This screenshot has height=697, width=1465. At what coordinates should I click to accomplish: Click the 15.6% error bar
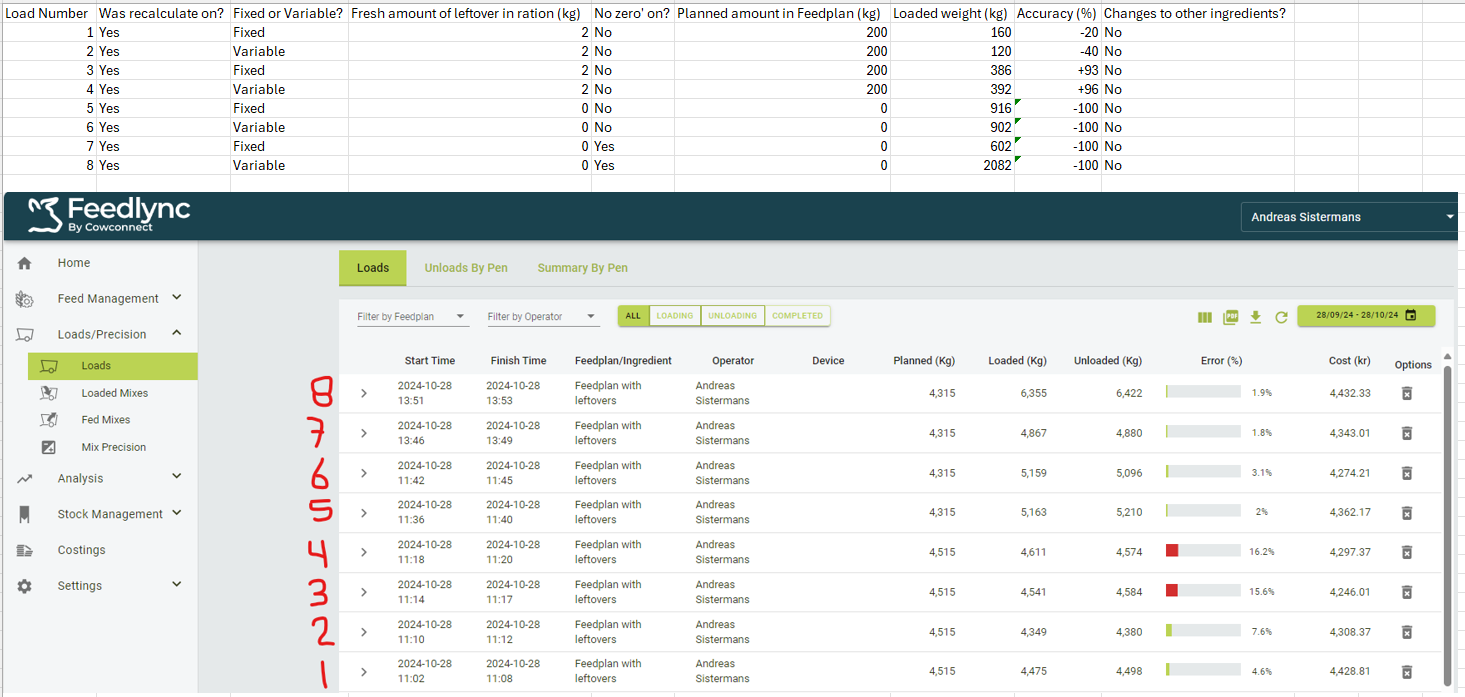(1203, 591)
